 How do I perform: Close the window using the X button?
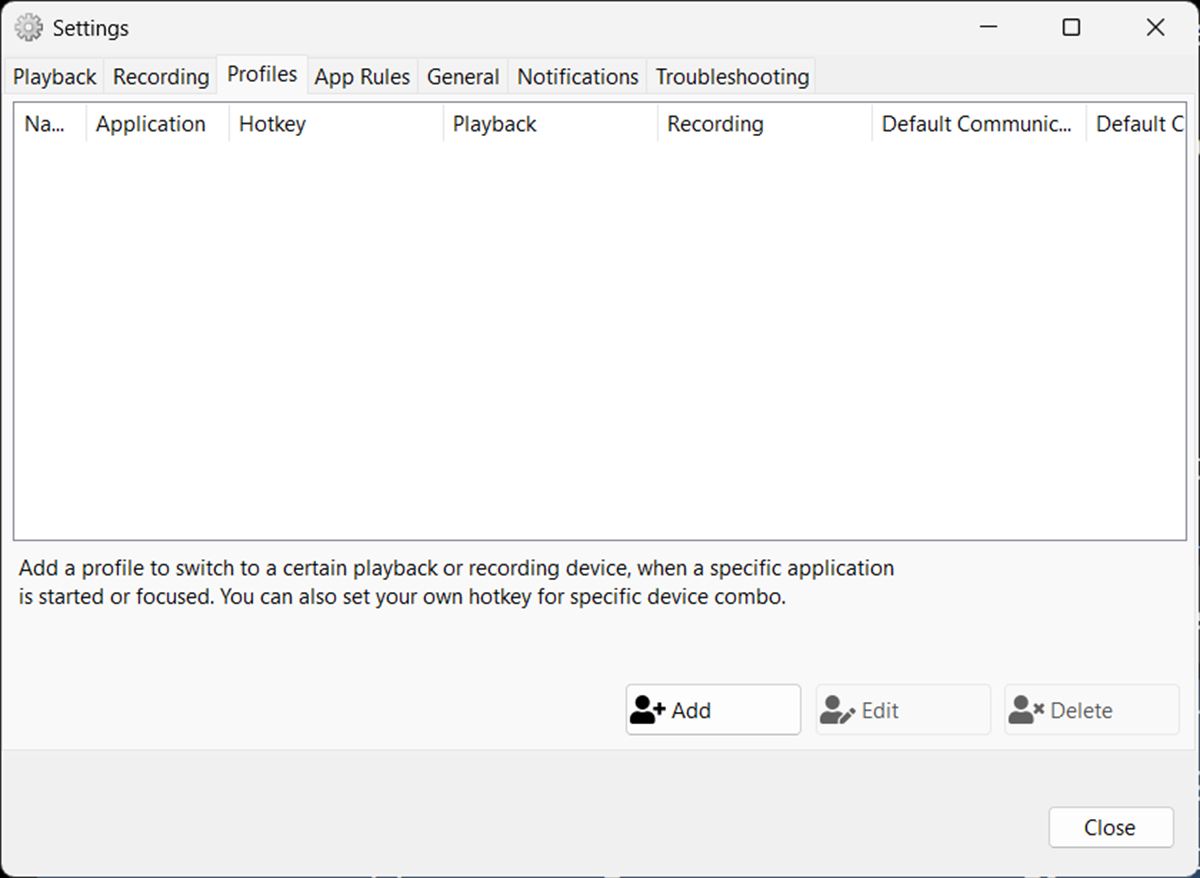(x=1155, y=27)
